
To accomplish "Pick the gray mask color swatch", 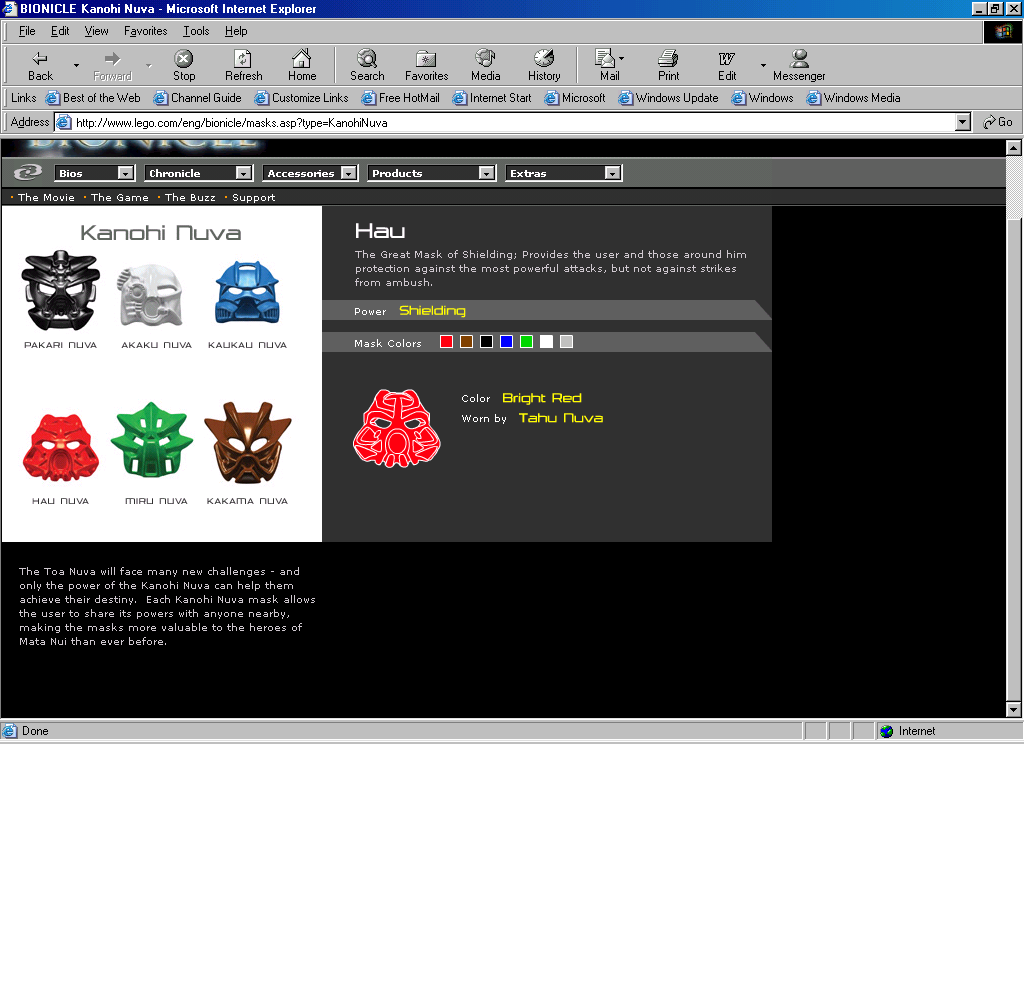I will pyautogui.click(x=566, y=342).
